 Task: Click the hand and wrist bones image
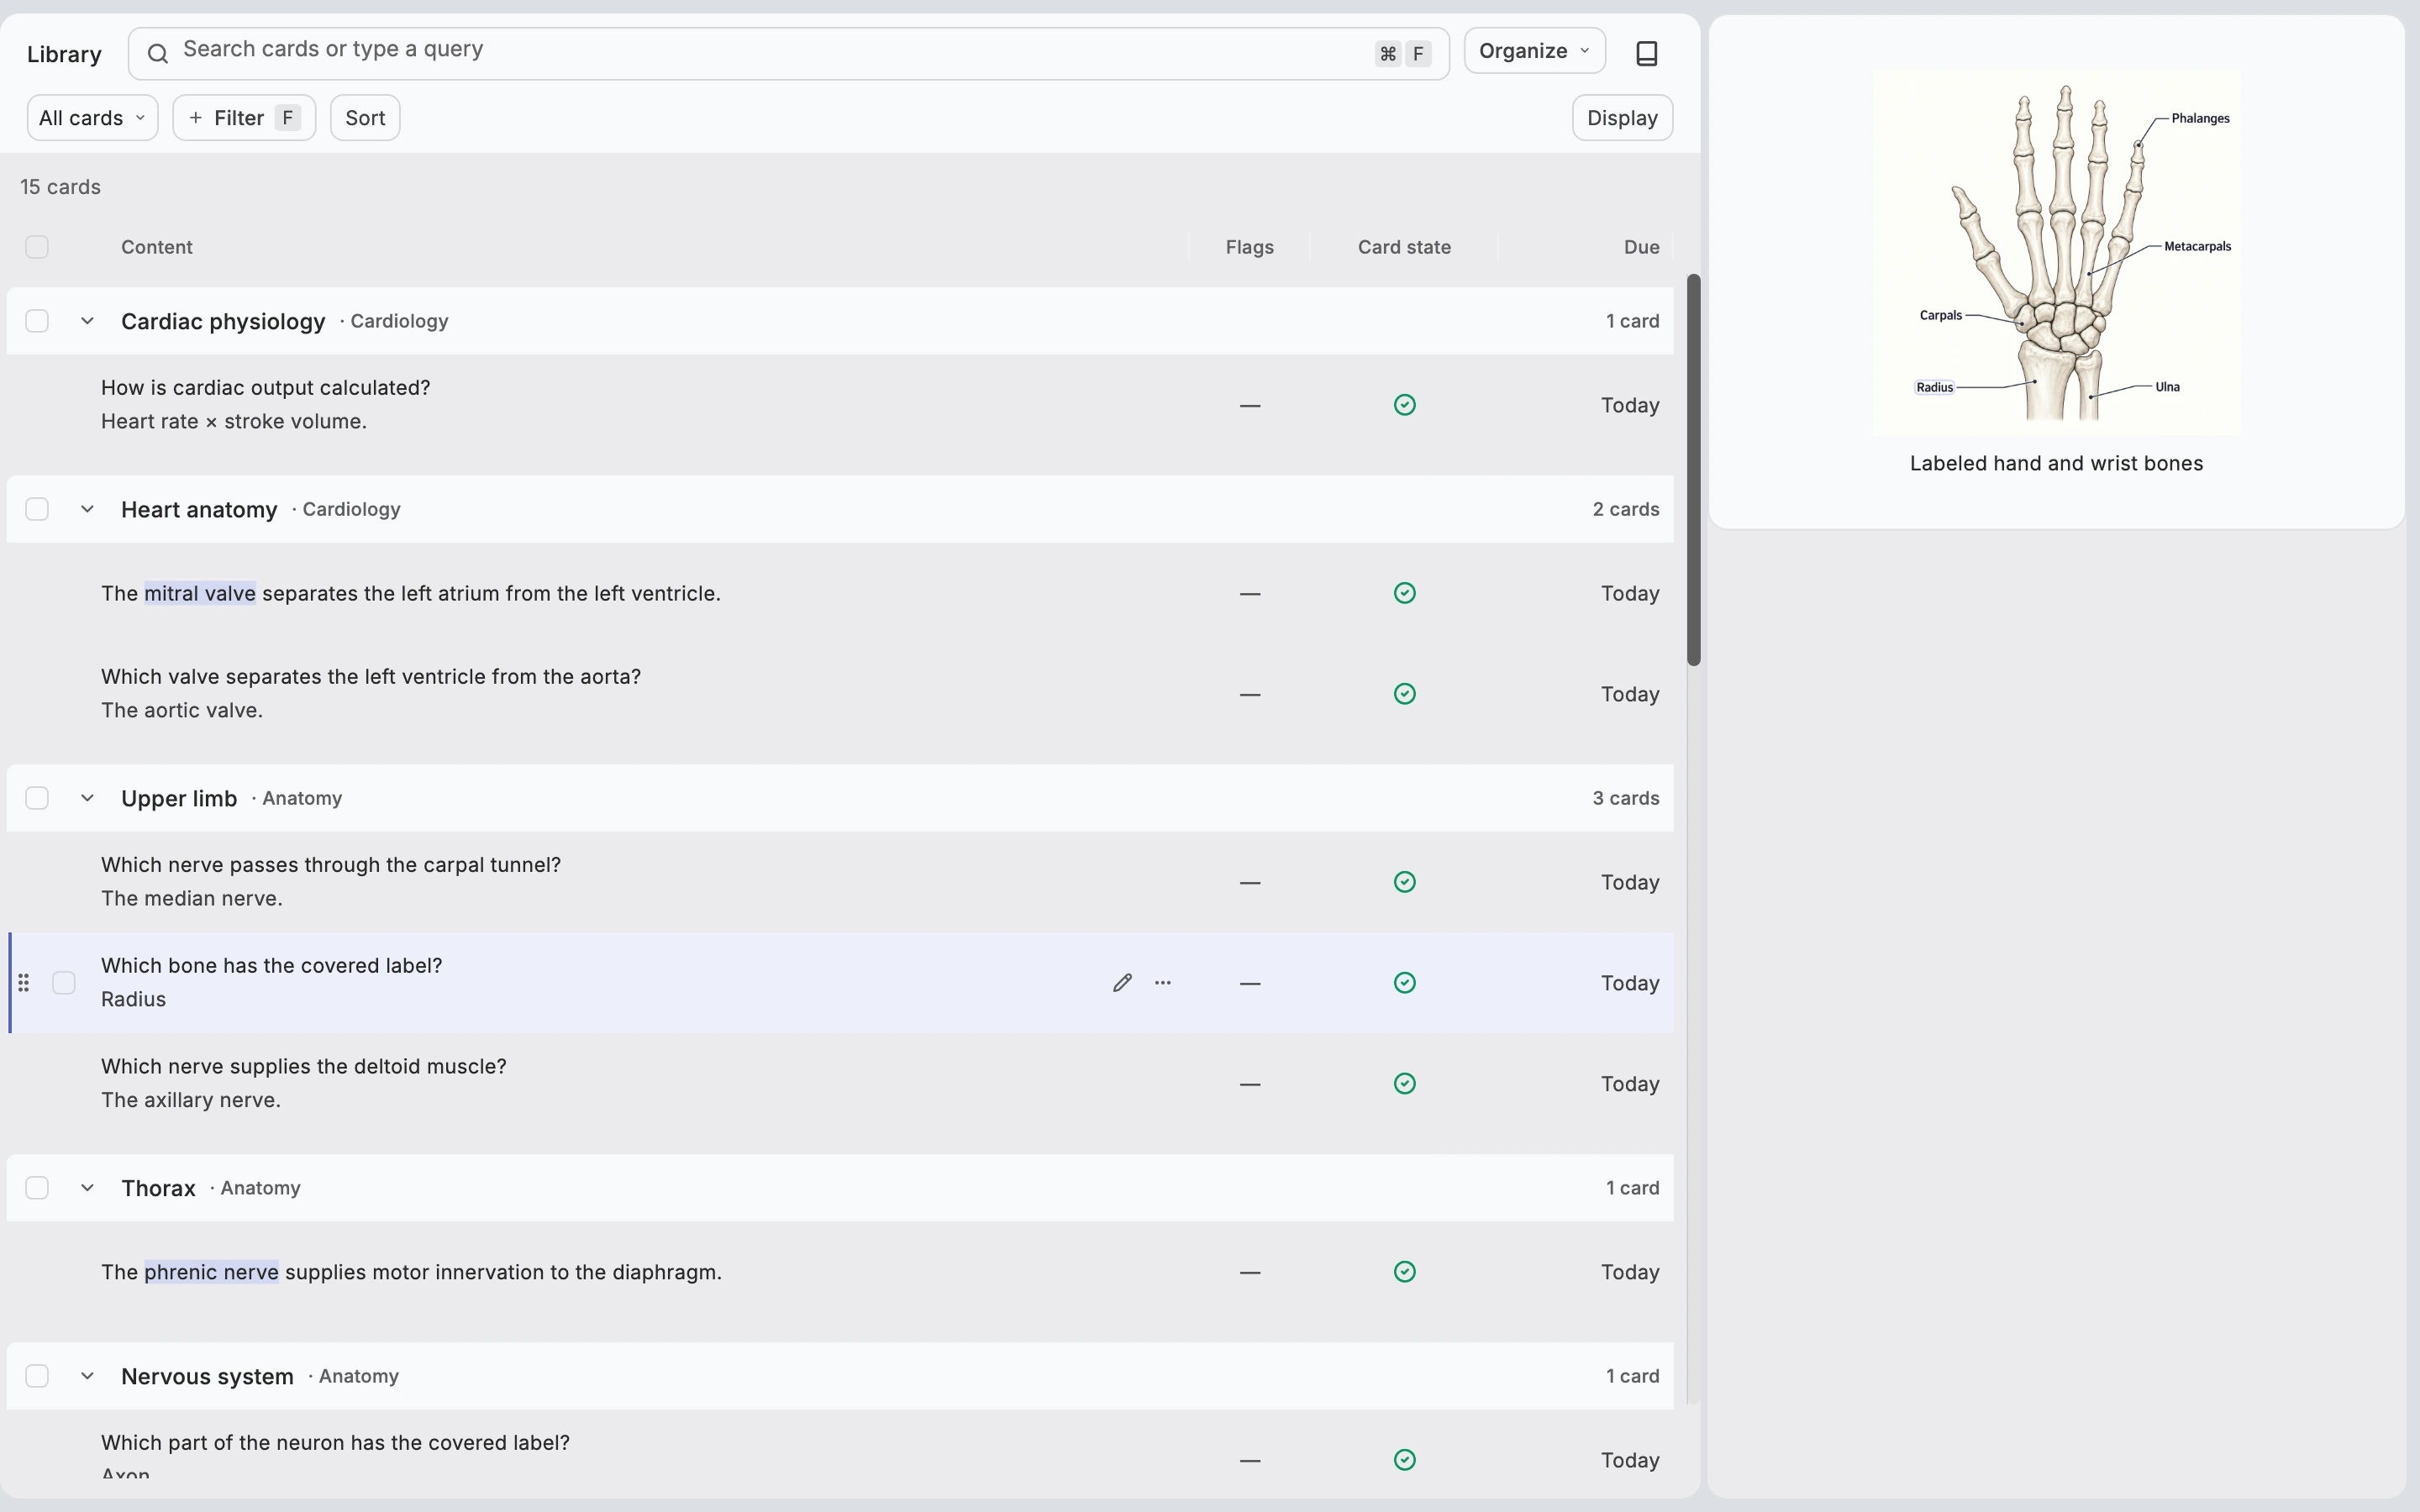[x=2056, y=253]
